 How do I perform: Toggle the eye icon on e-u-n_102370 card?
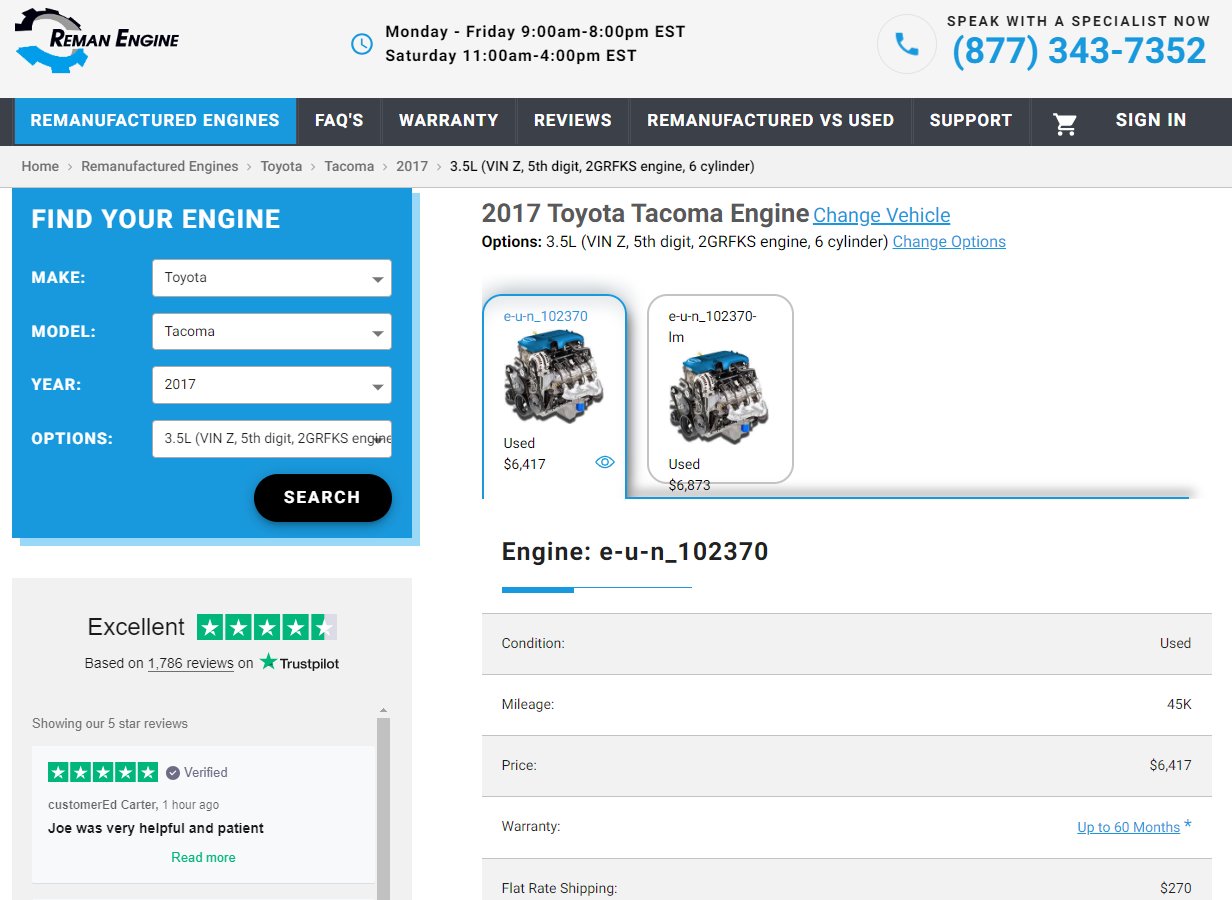click(x=605, y=462)
